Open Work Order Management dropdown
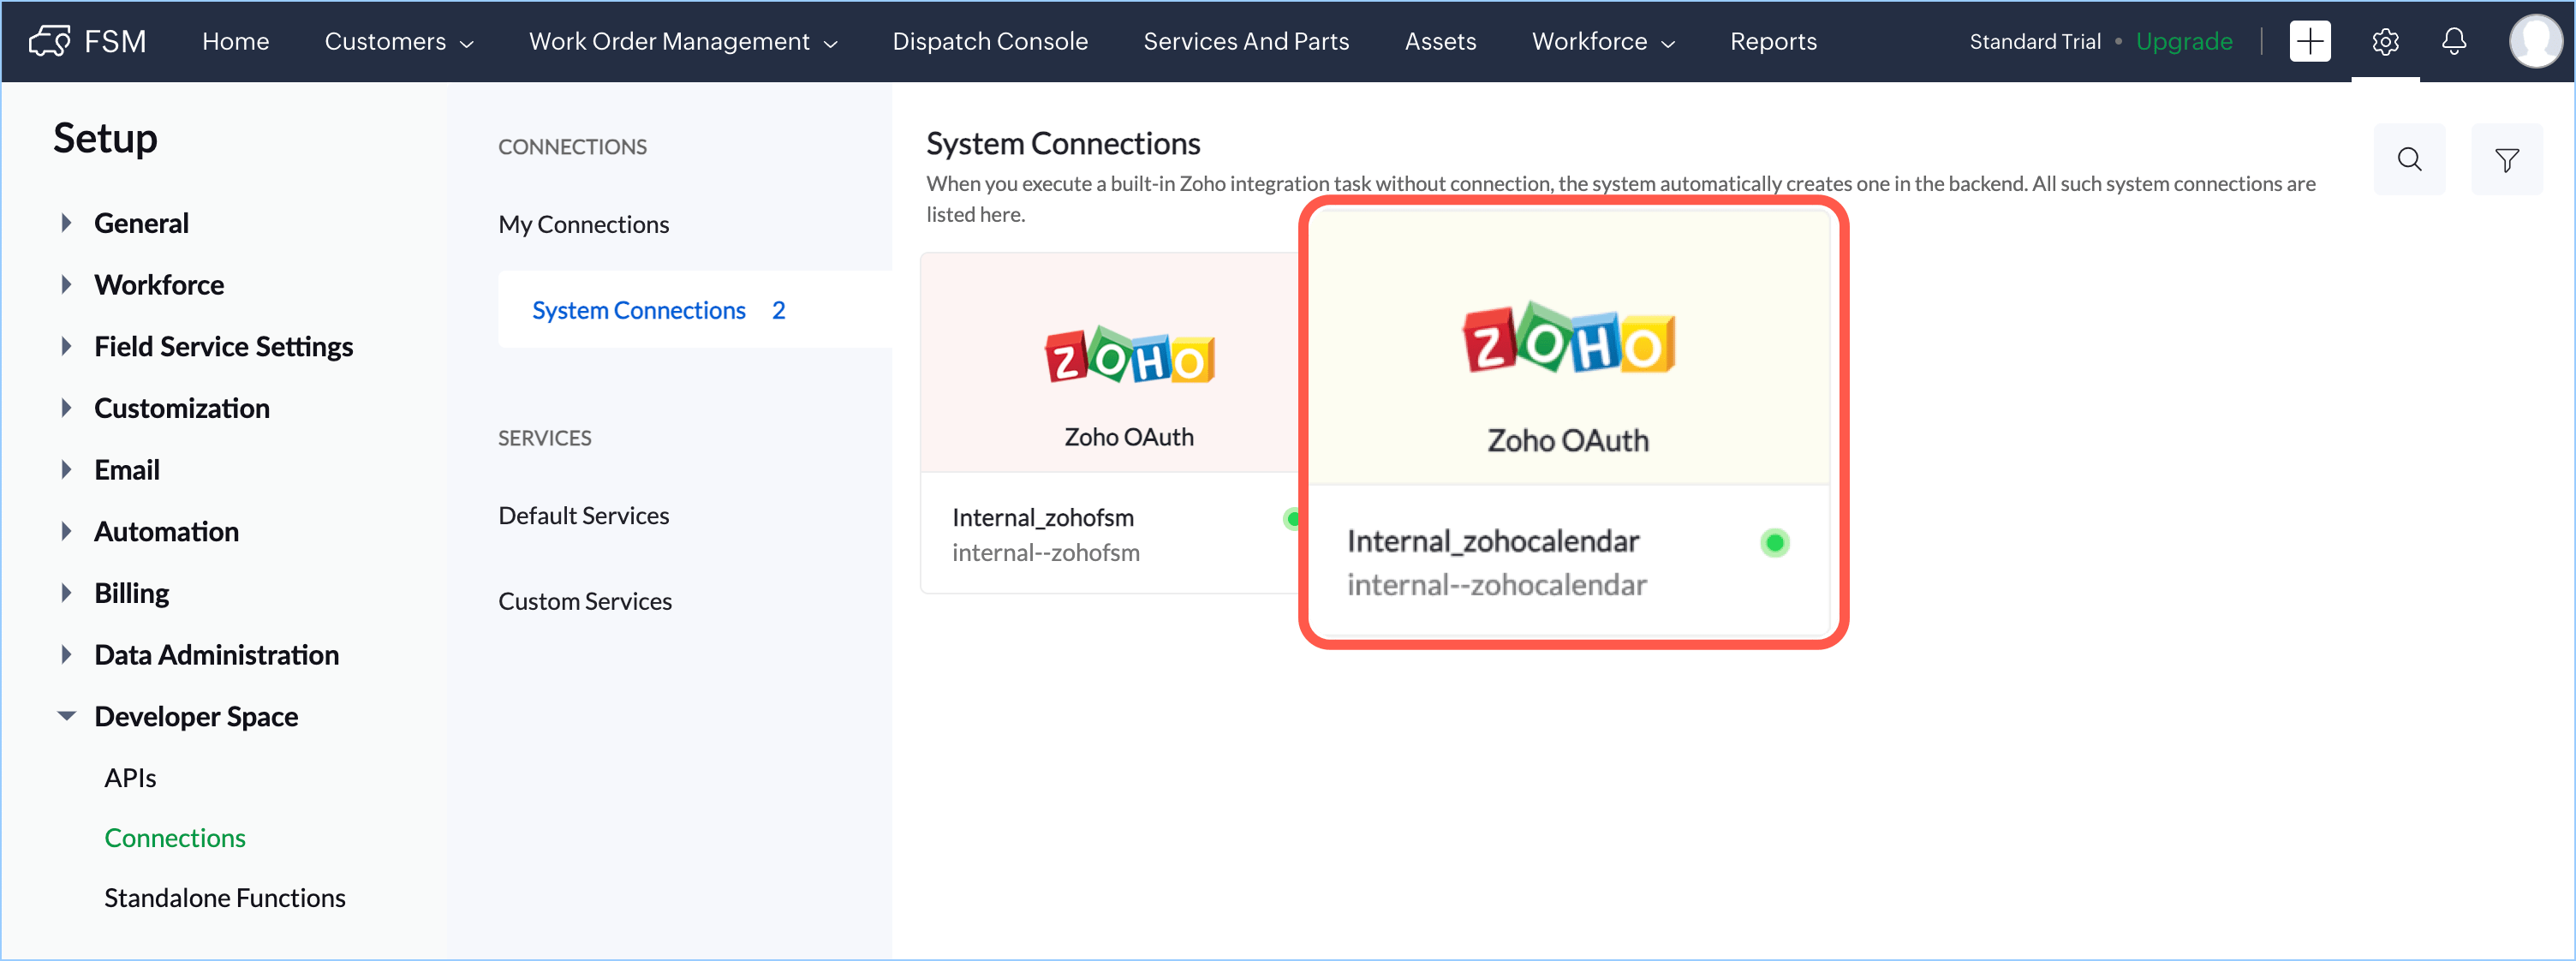This screenshot has width=2576, height=961. tap(683, 41)
